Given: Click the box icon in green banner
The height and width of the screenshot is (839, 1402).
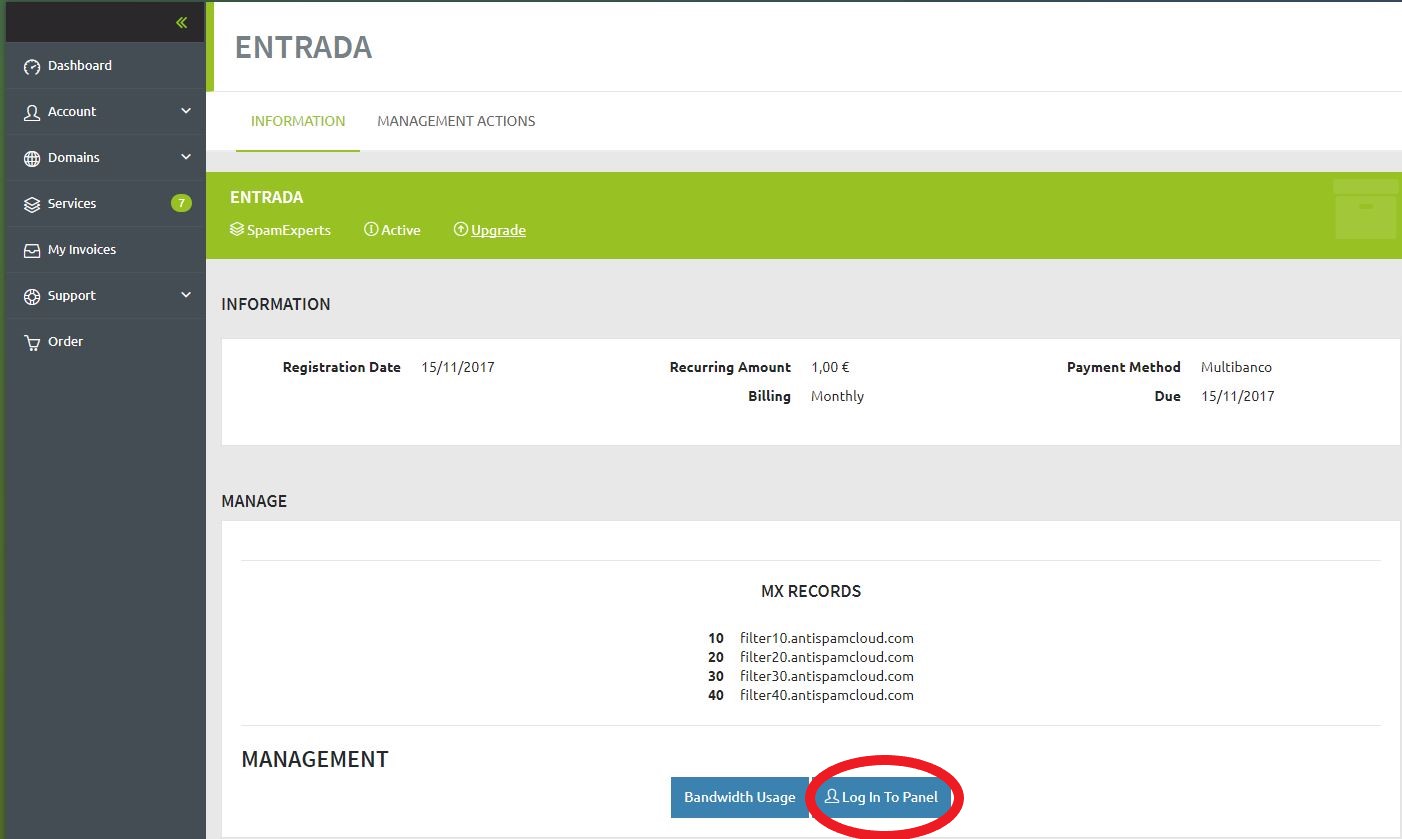Looking at the screenshot, I should (1365, 209).
